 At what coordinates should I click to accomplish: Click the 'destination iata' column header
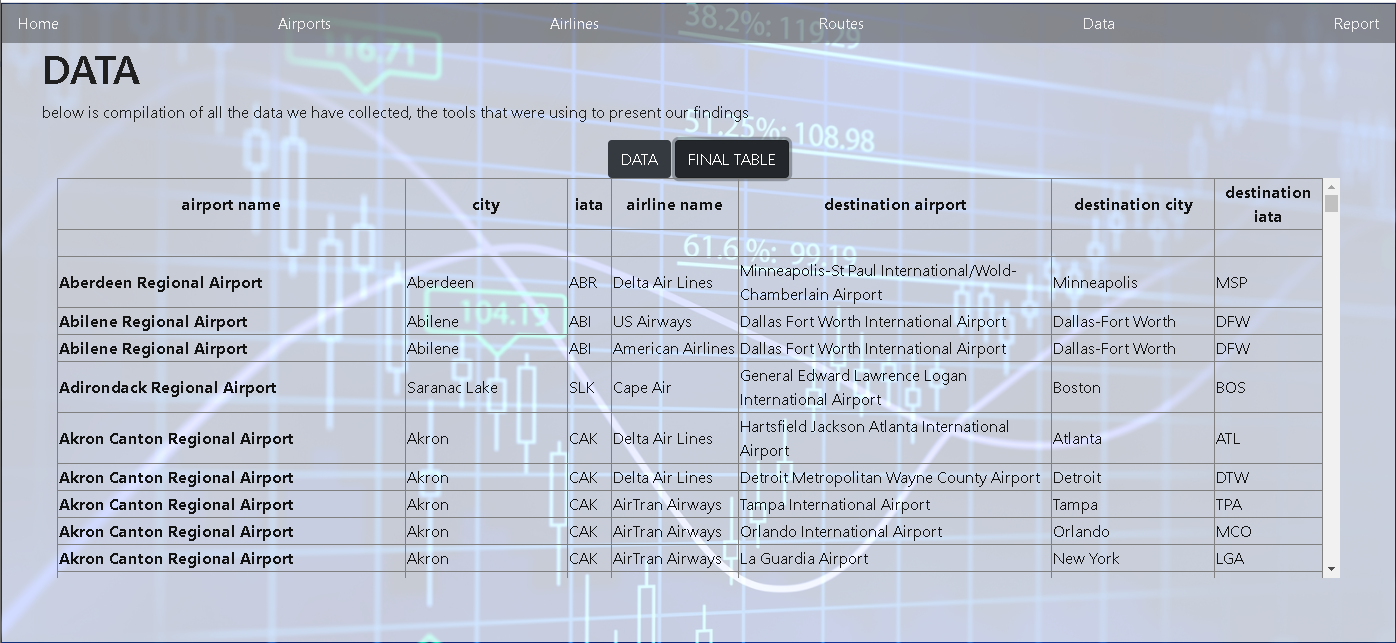tap(1268, 204)
